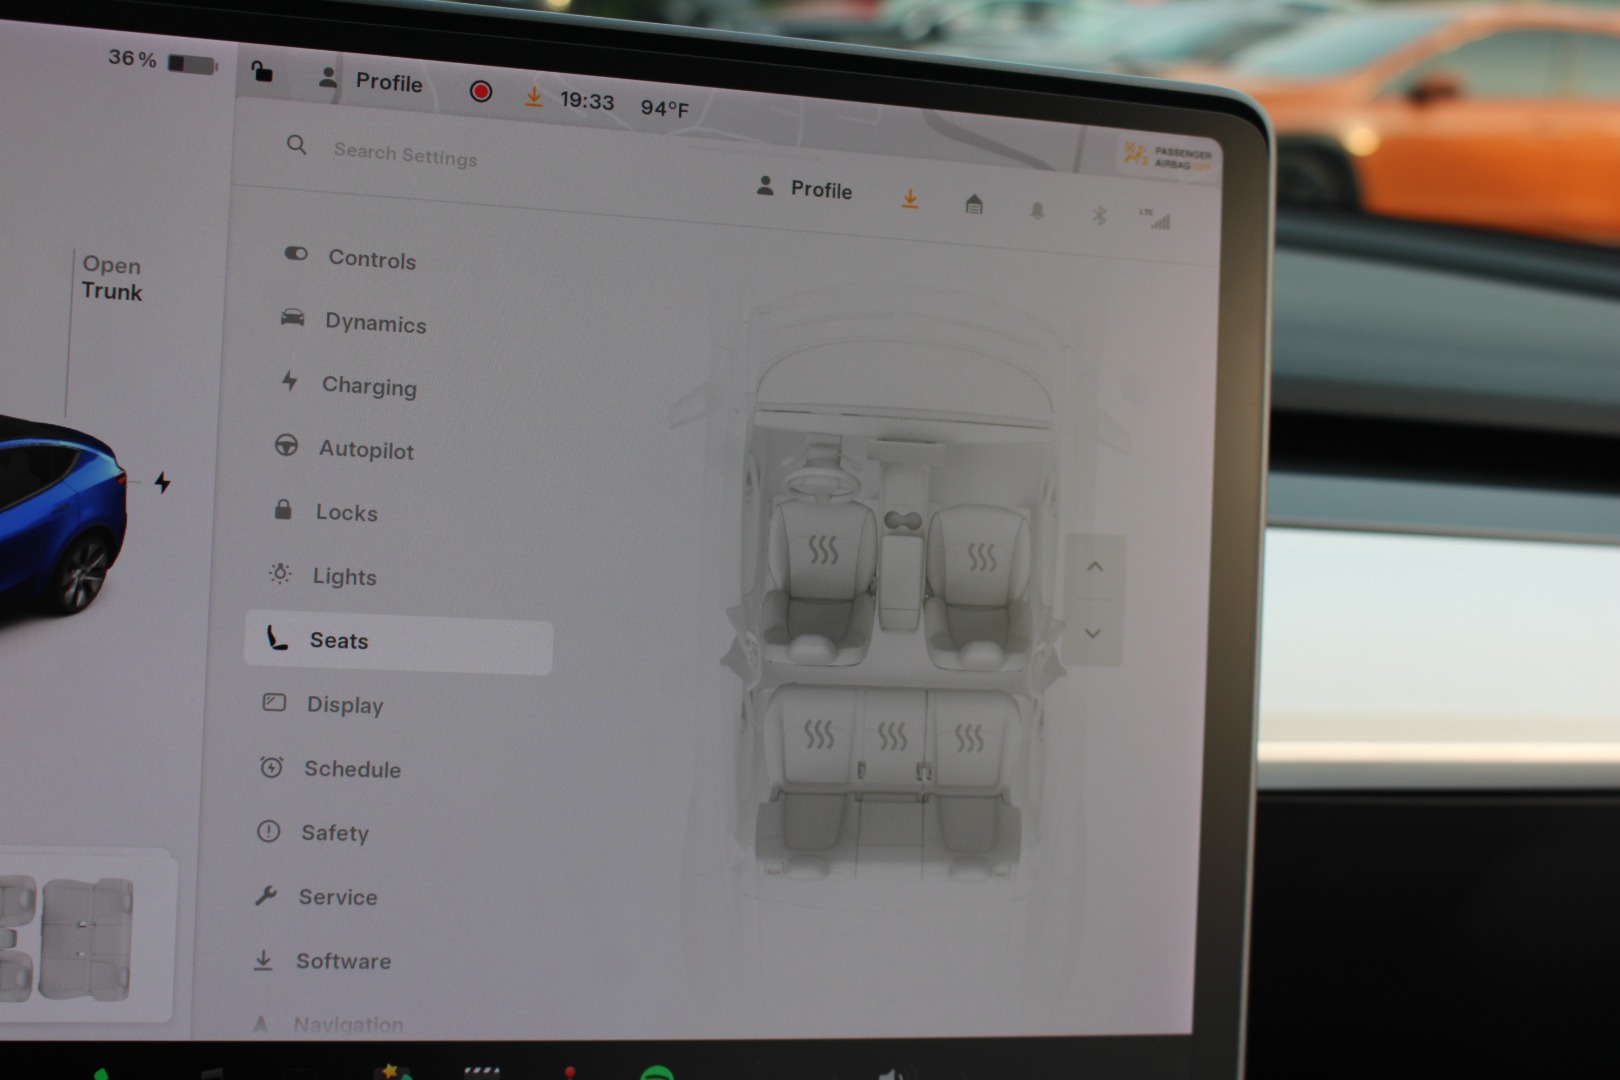1620x1080 pixels.
Task: Click the orange software download icon in settings header
Action: [910, 199]
